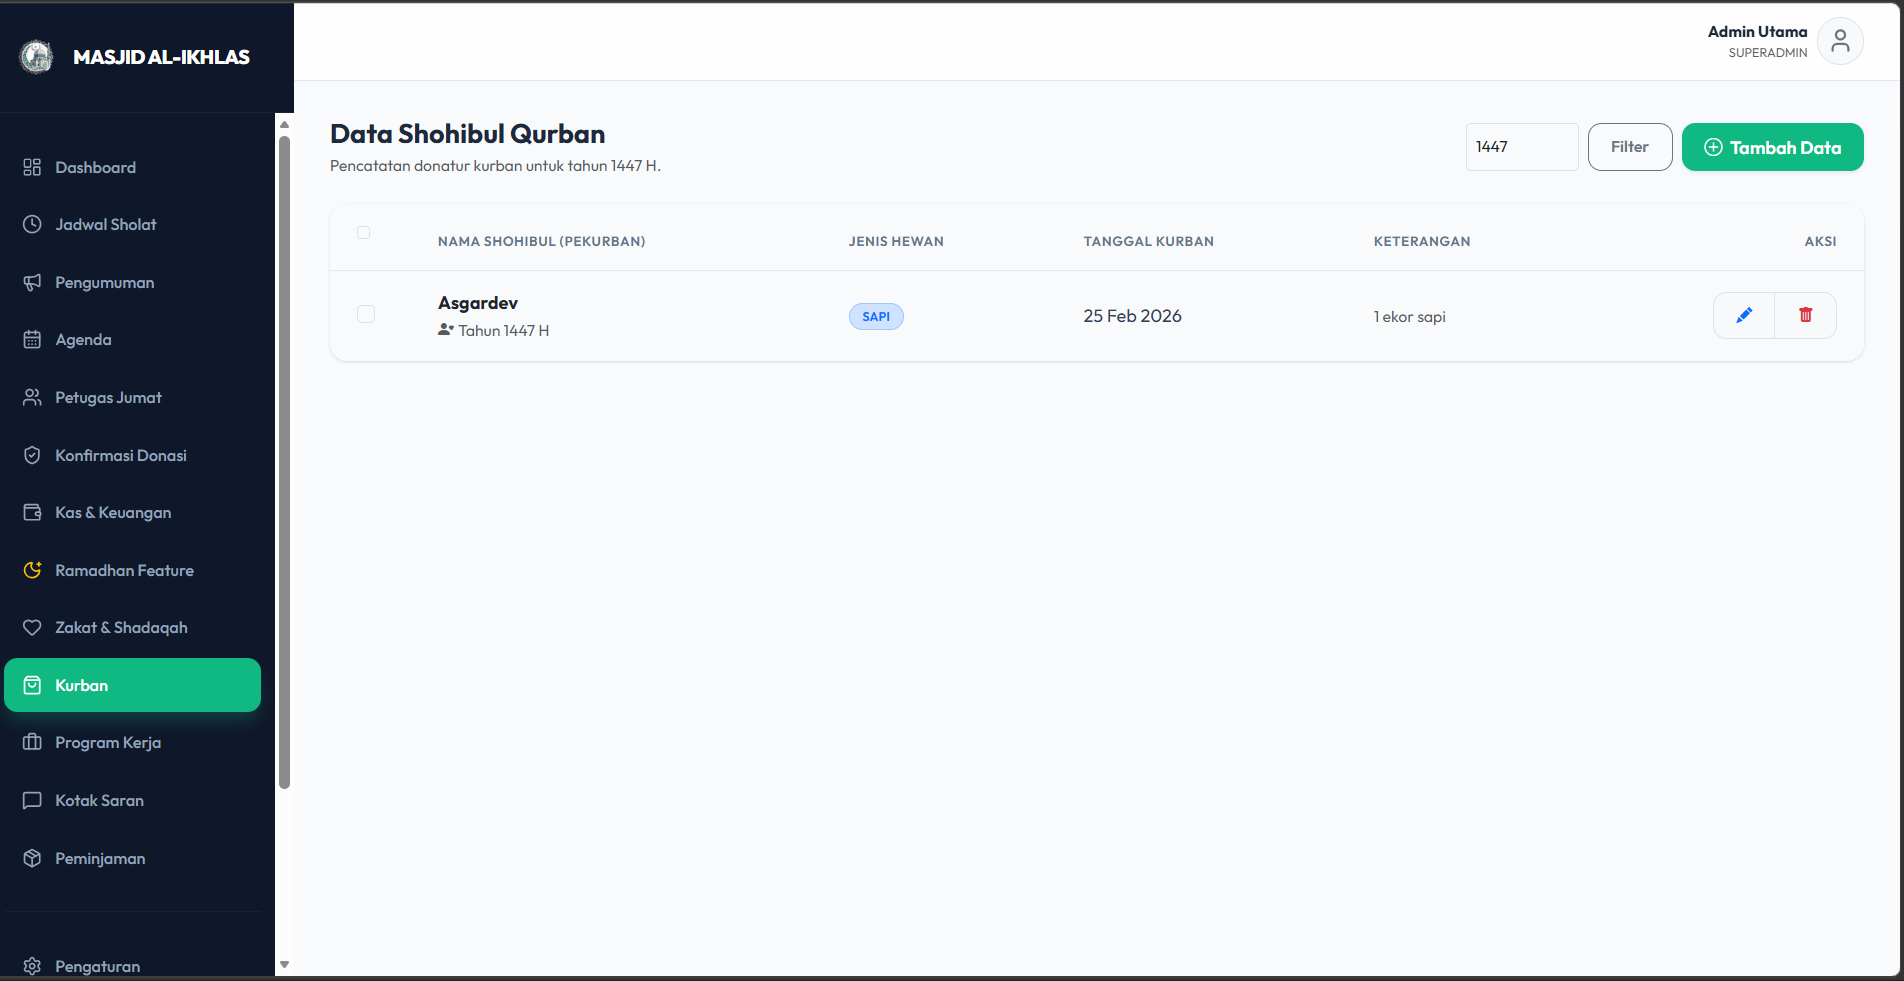
Task: Open Pengumuman section
Action: click(x=132, y=282)
